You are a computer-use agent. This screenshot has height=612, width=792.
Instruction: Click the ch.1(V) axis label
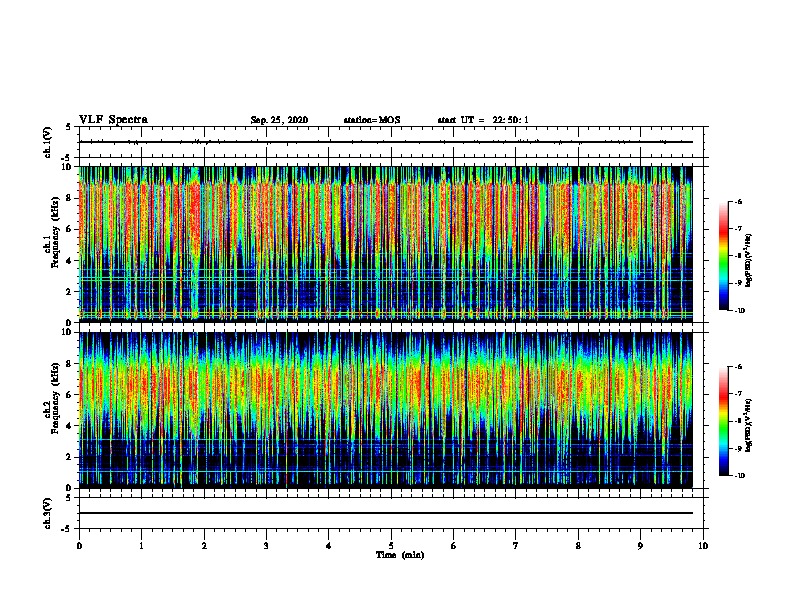tap(48, 142)
